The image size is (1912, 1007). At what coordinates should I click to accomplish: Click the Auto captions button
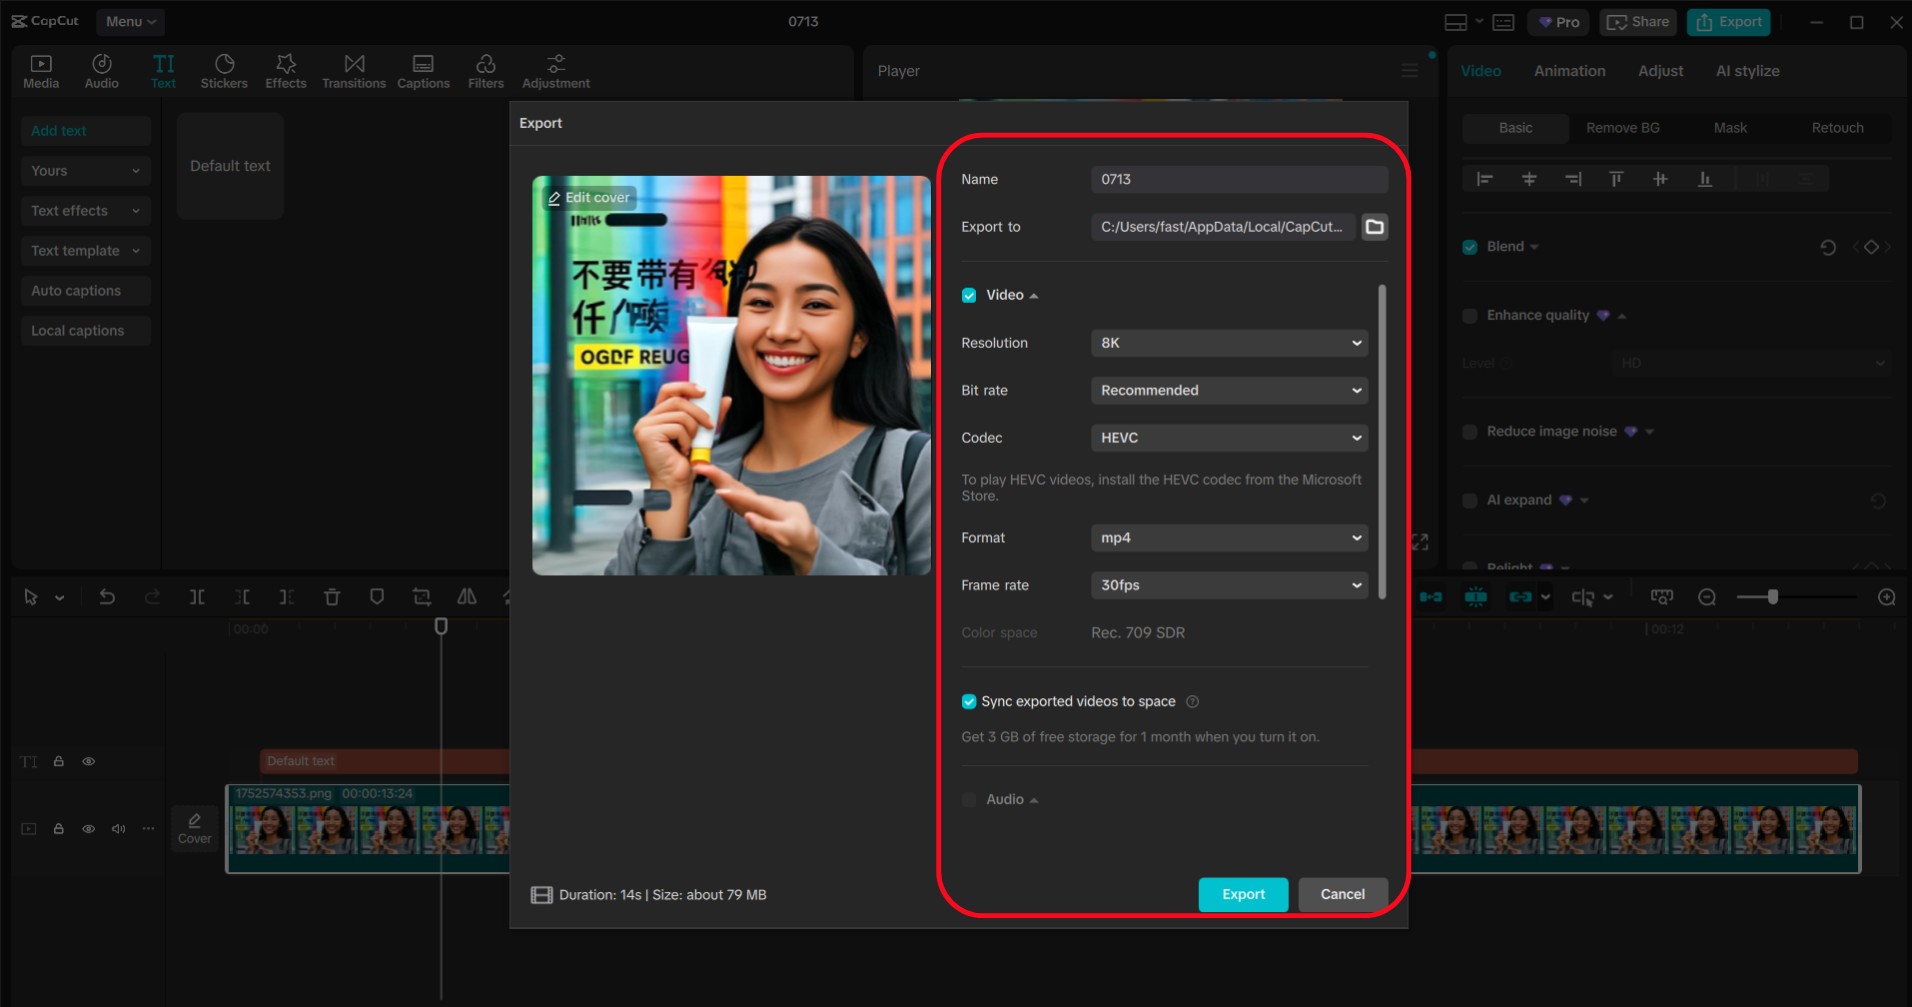tap(85, 291)
